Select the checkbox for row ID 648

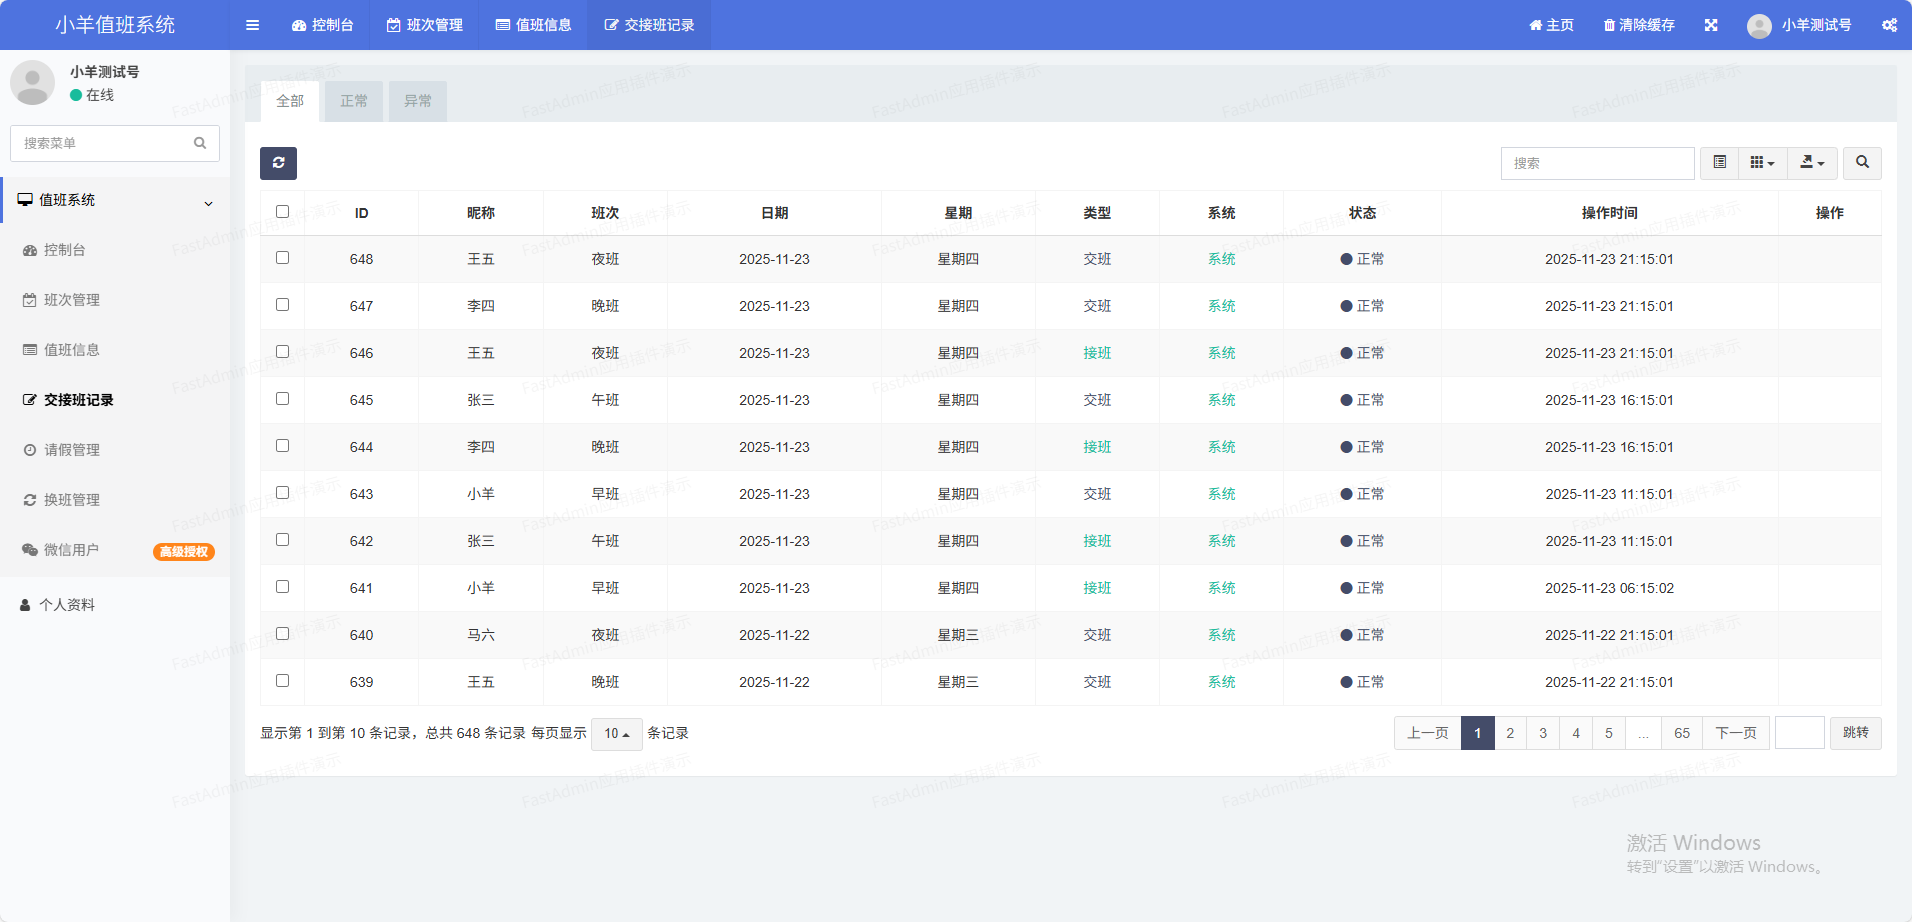[x=282, y=258]
